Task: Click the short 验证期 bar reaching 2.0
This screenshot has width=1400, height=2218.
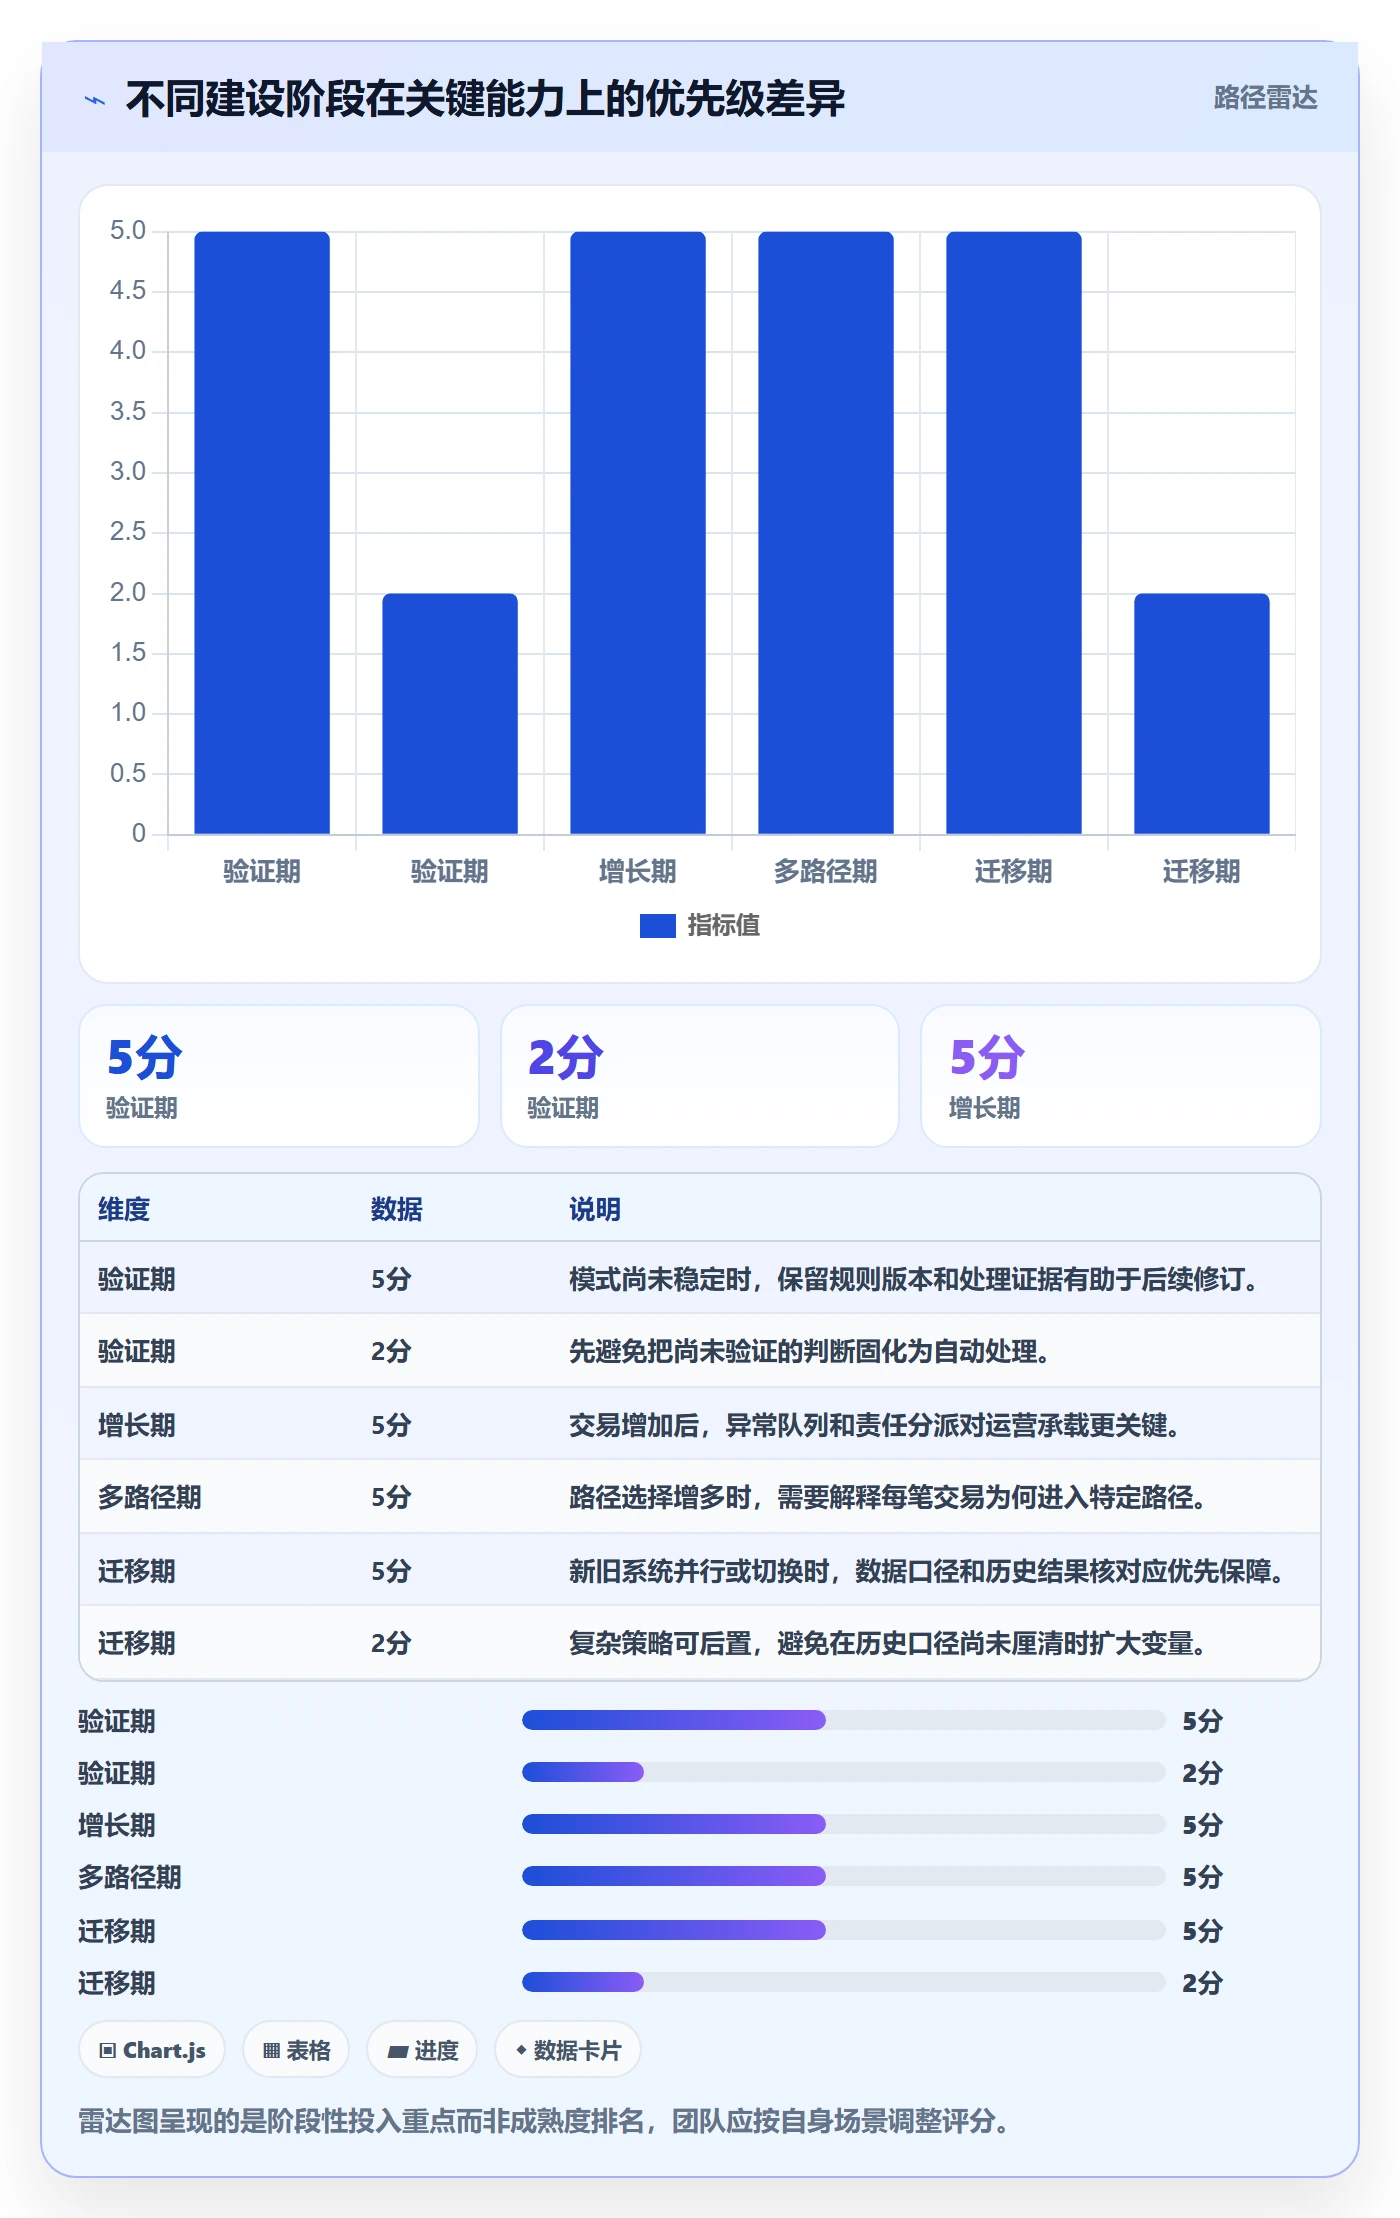Action: click(x=450, y=714)
